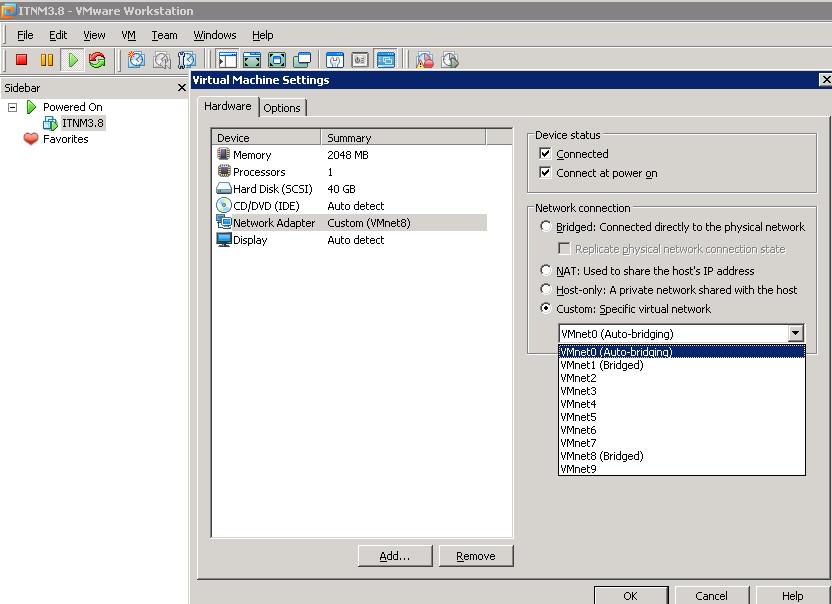This screenshot has width=832, height=604.
Task: Toggle Connect at power on checkbox
Action: [545, 173]
